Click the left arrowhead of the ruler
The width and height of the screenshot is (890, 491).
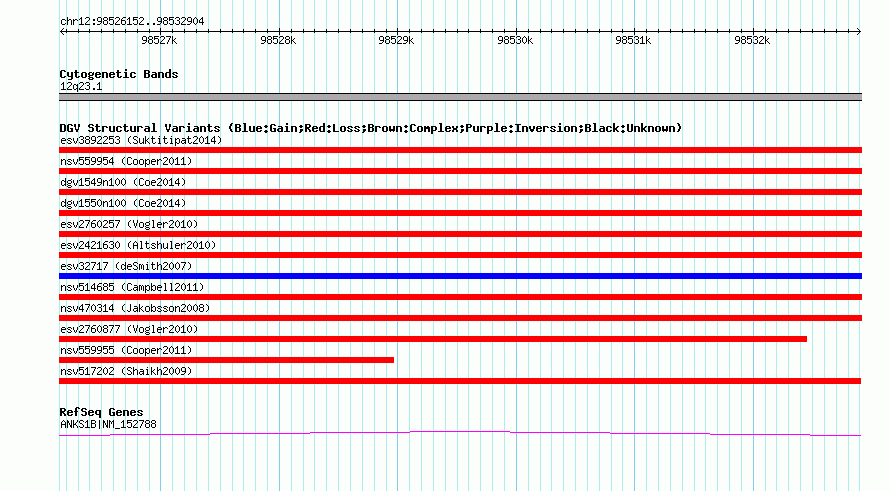(x=62, y=32)
